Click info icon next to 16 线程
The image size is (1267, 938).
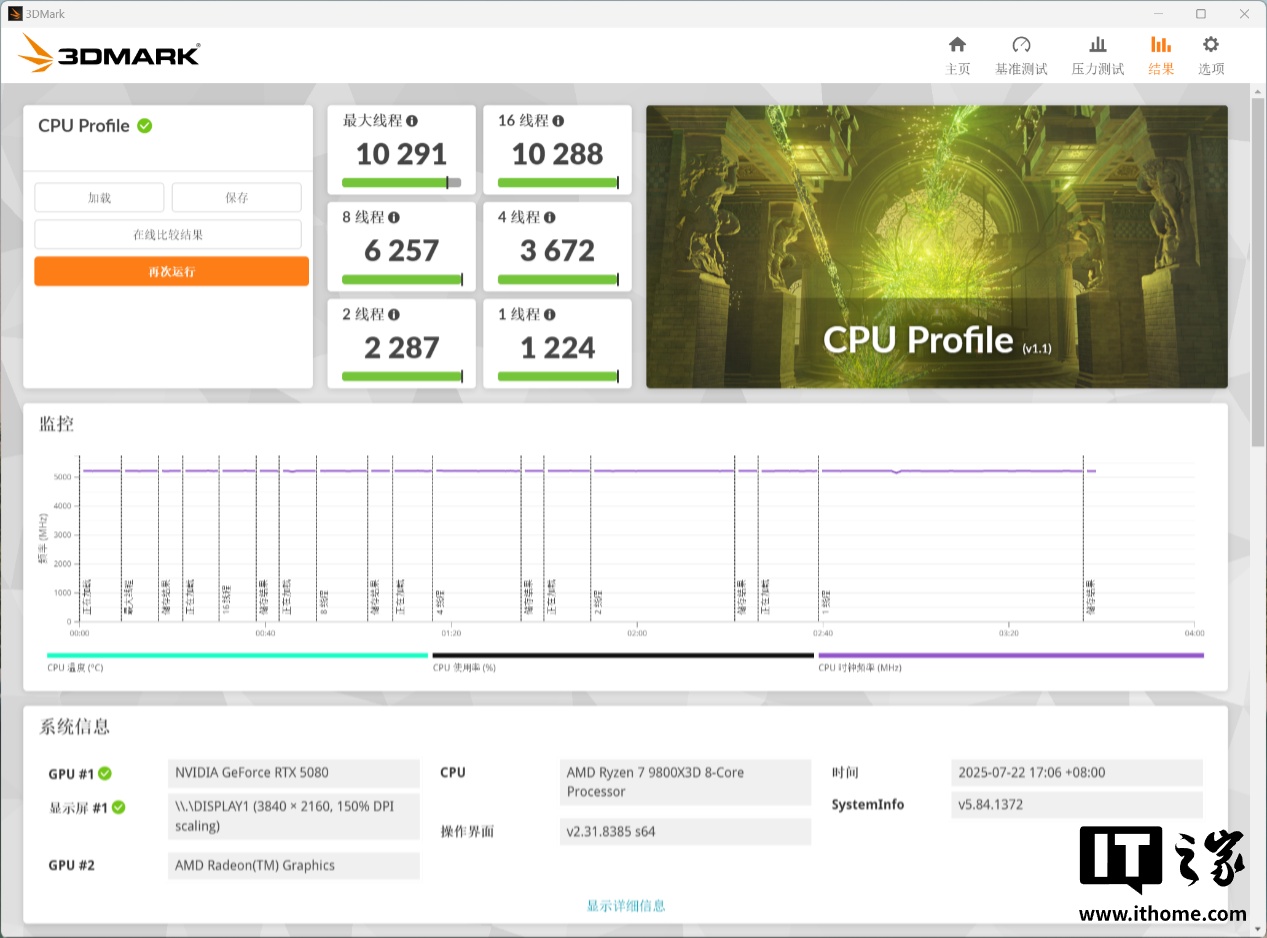(x=558, y=121)
